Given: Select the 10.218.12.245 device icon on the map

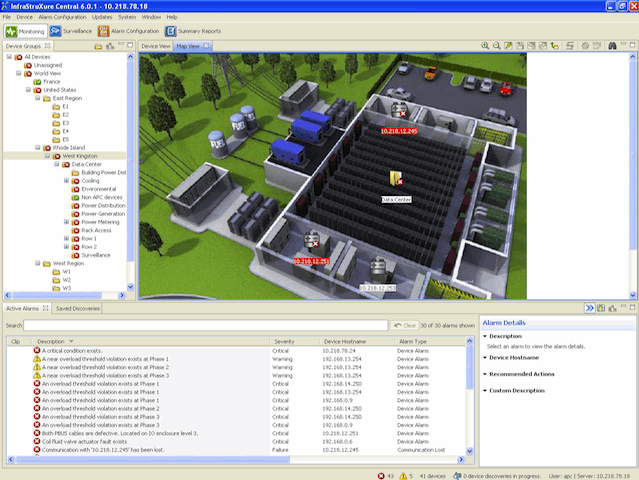Looking at the screenshot, I should coord(398,110).
